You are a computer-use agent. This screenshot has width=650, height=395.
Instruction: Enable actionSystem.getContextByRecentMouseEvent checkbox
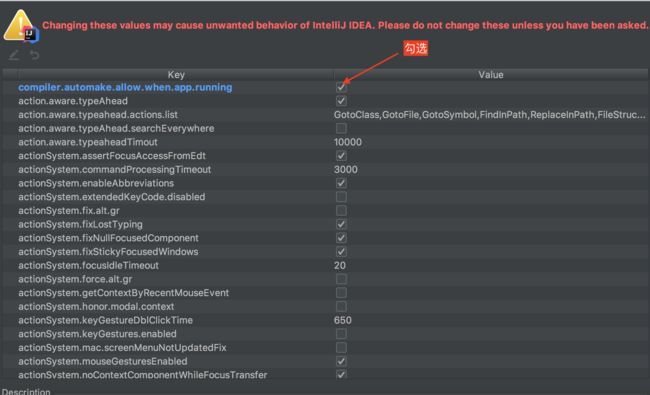pyautogui.click(x=341, y=292)
